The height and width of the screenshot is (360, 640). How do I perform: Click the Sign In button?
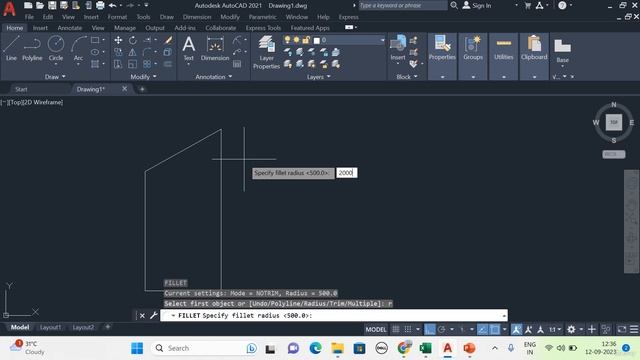(x=477, y=5)
